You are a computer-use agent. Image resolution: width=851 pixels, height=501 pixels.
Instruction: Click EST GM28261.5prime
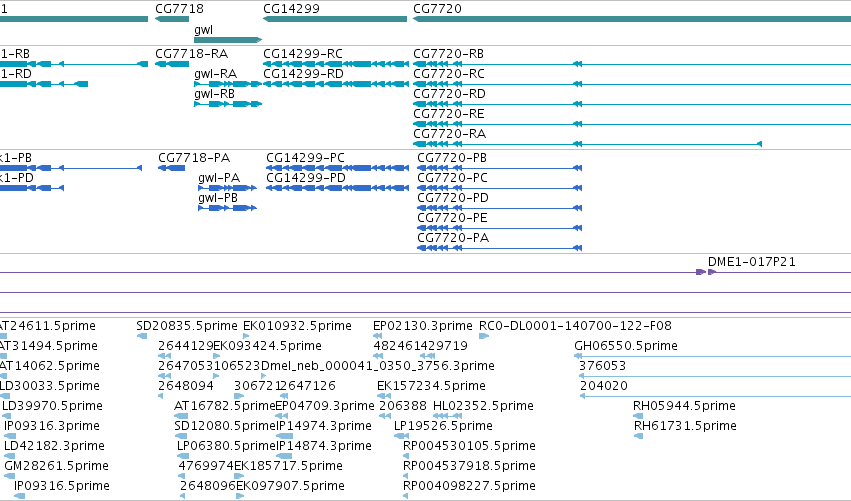pyautogui.click(x=56, y=466)
